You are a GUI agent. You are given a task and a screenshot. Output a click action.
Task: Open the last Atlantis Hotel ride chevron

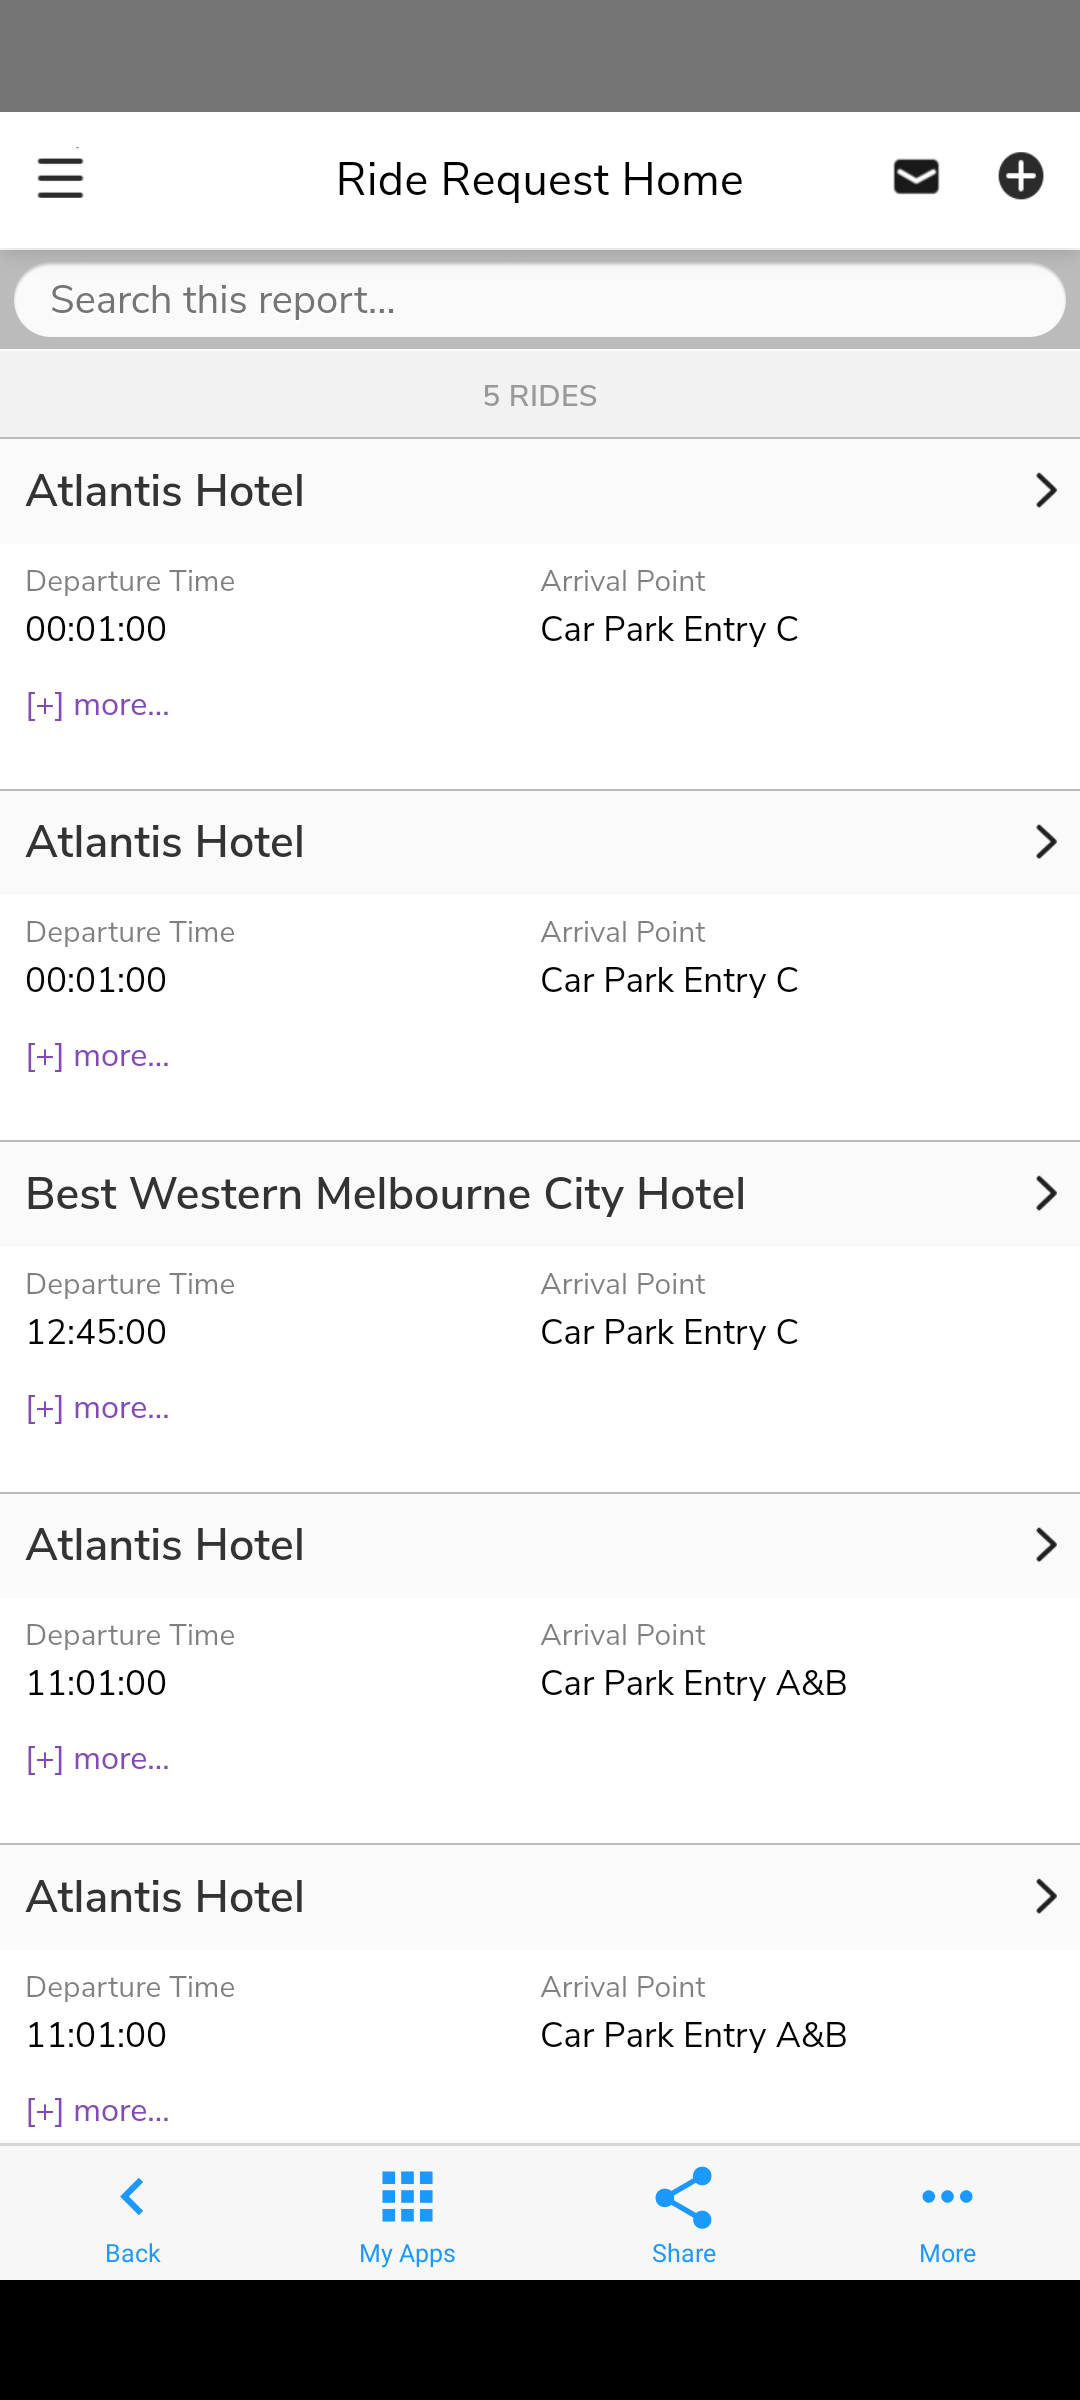tap(1045, 1896)
